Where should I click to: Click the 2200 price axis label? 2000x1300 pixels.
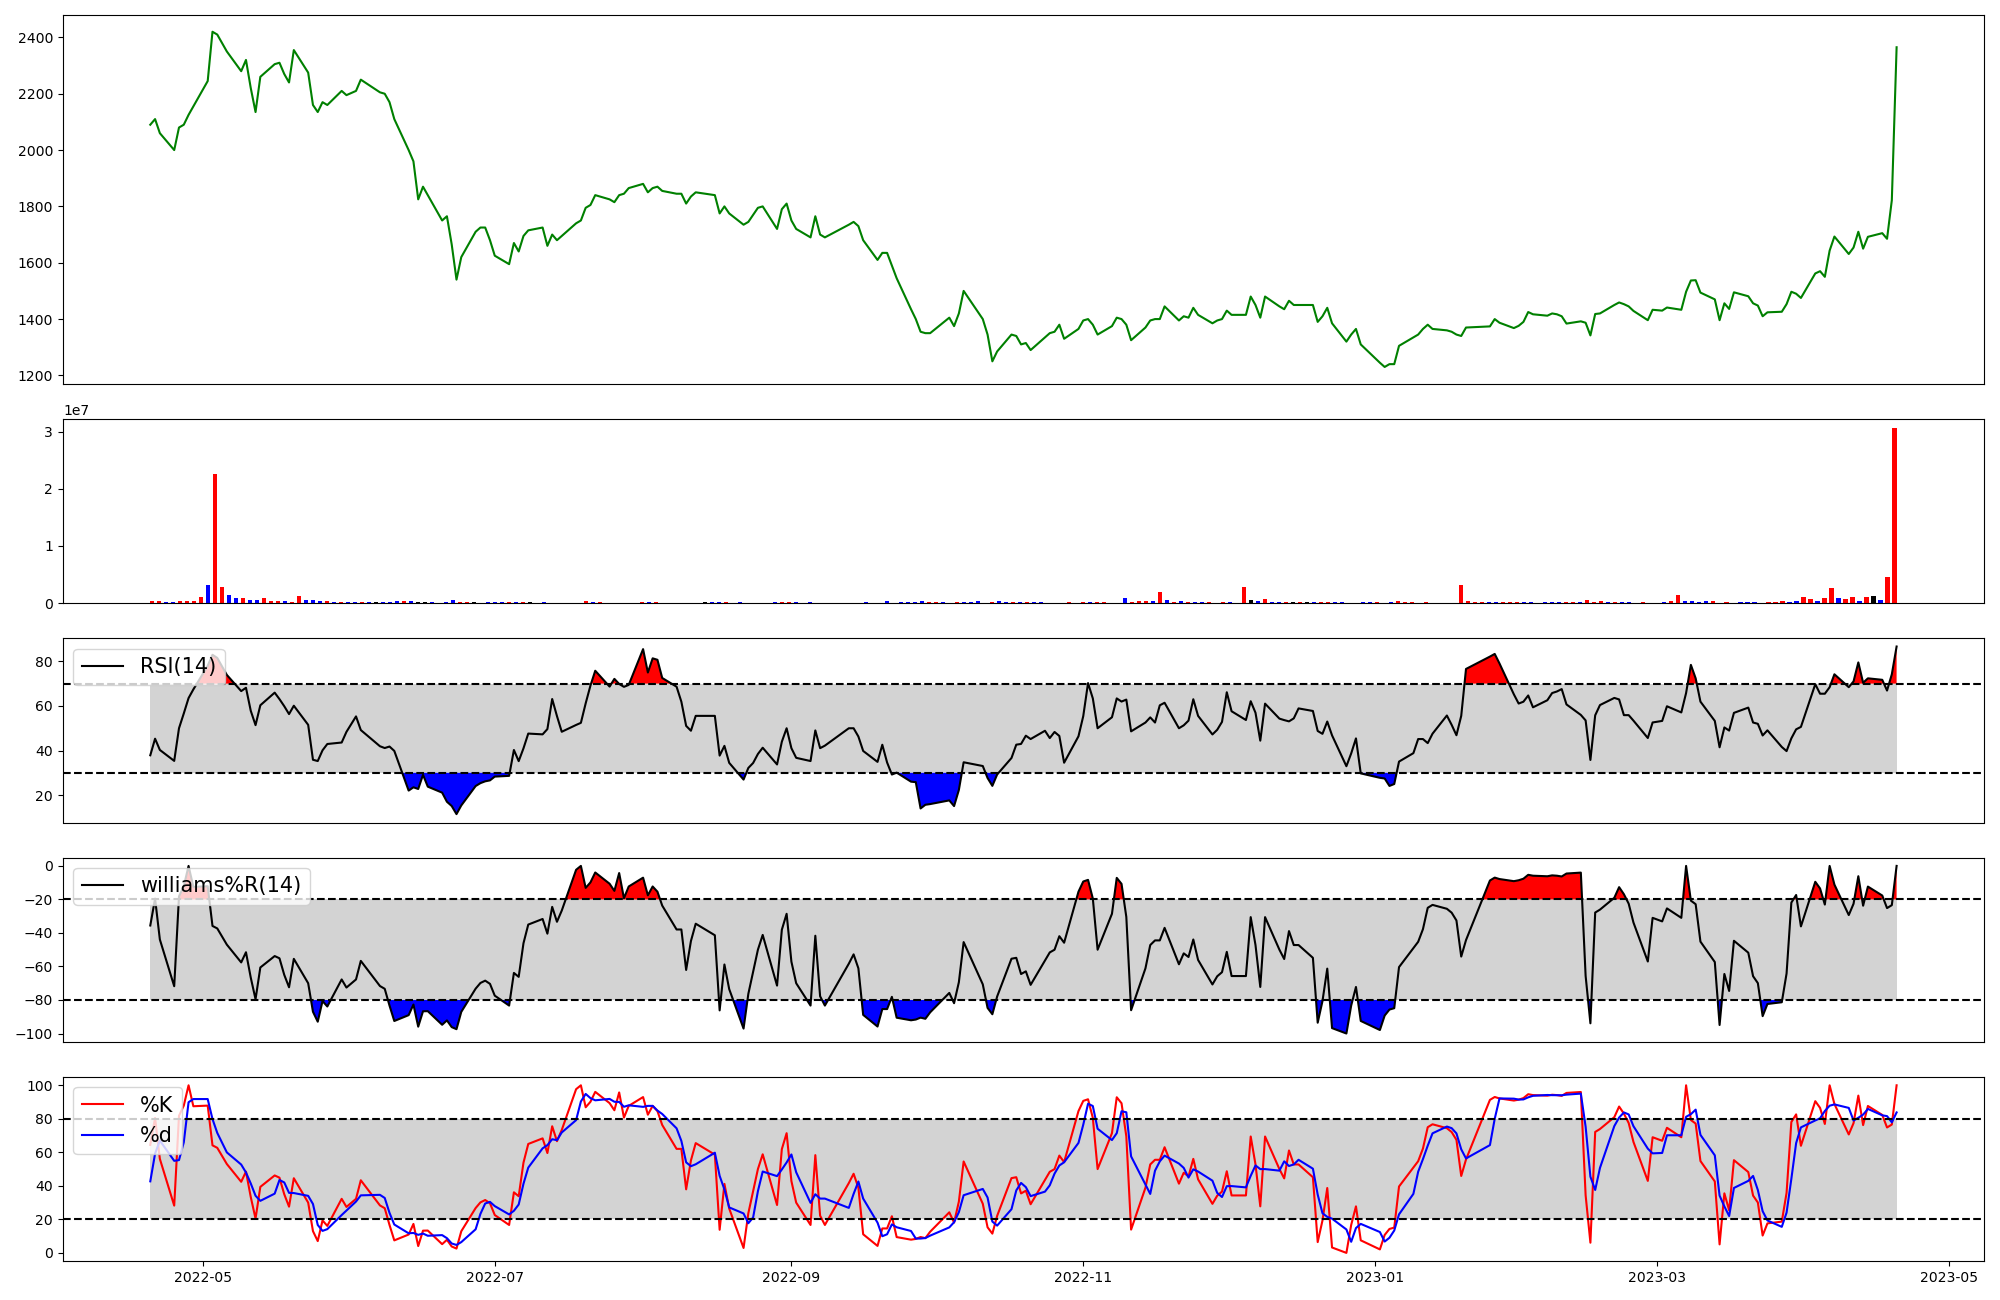[x=36, y=94]
